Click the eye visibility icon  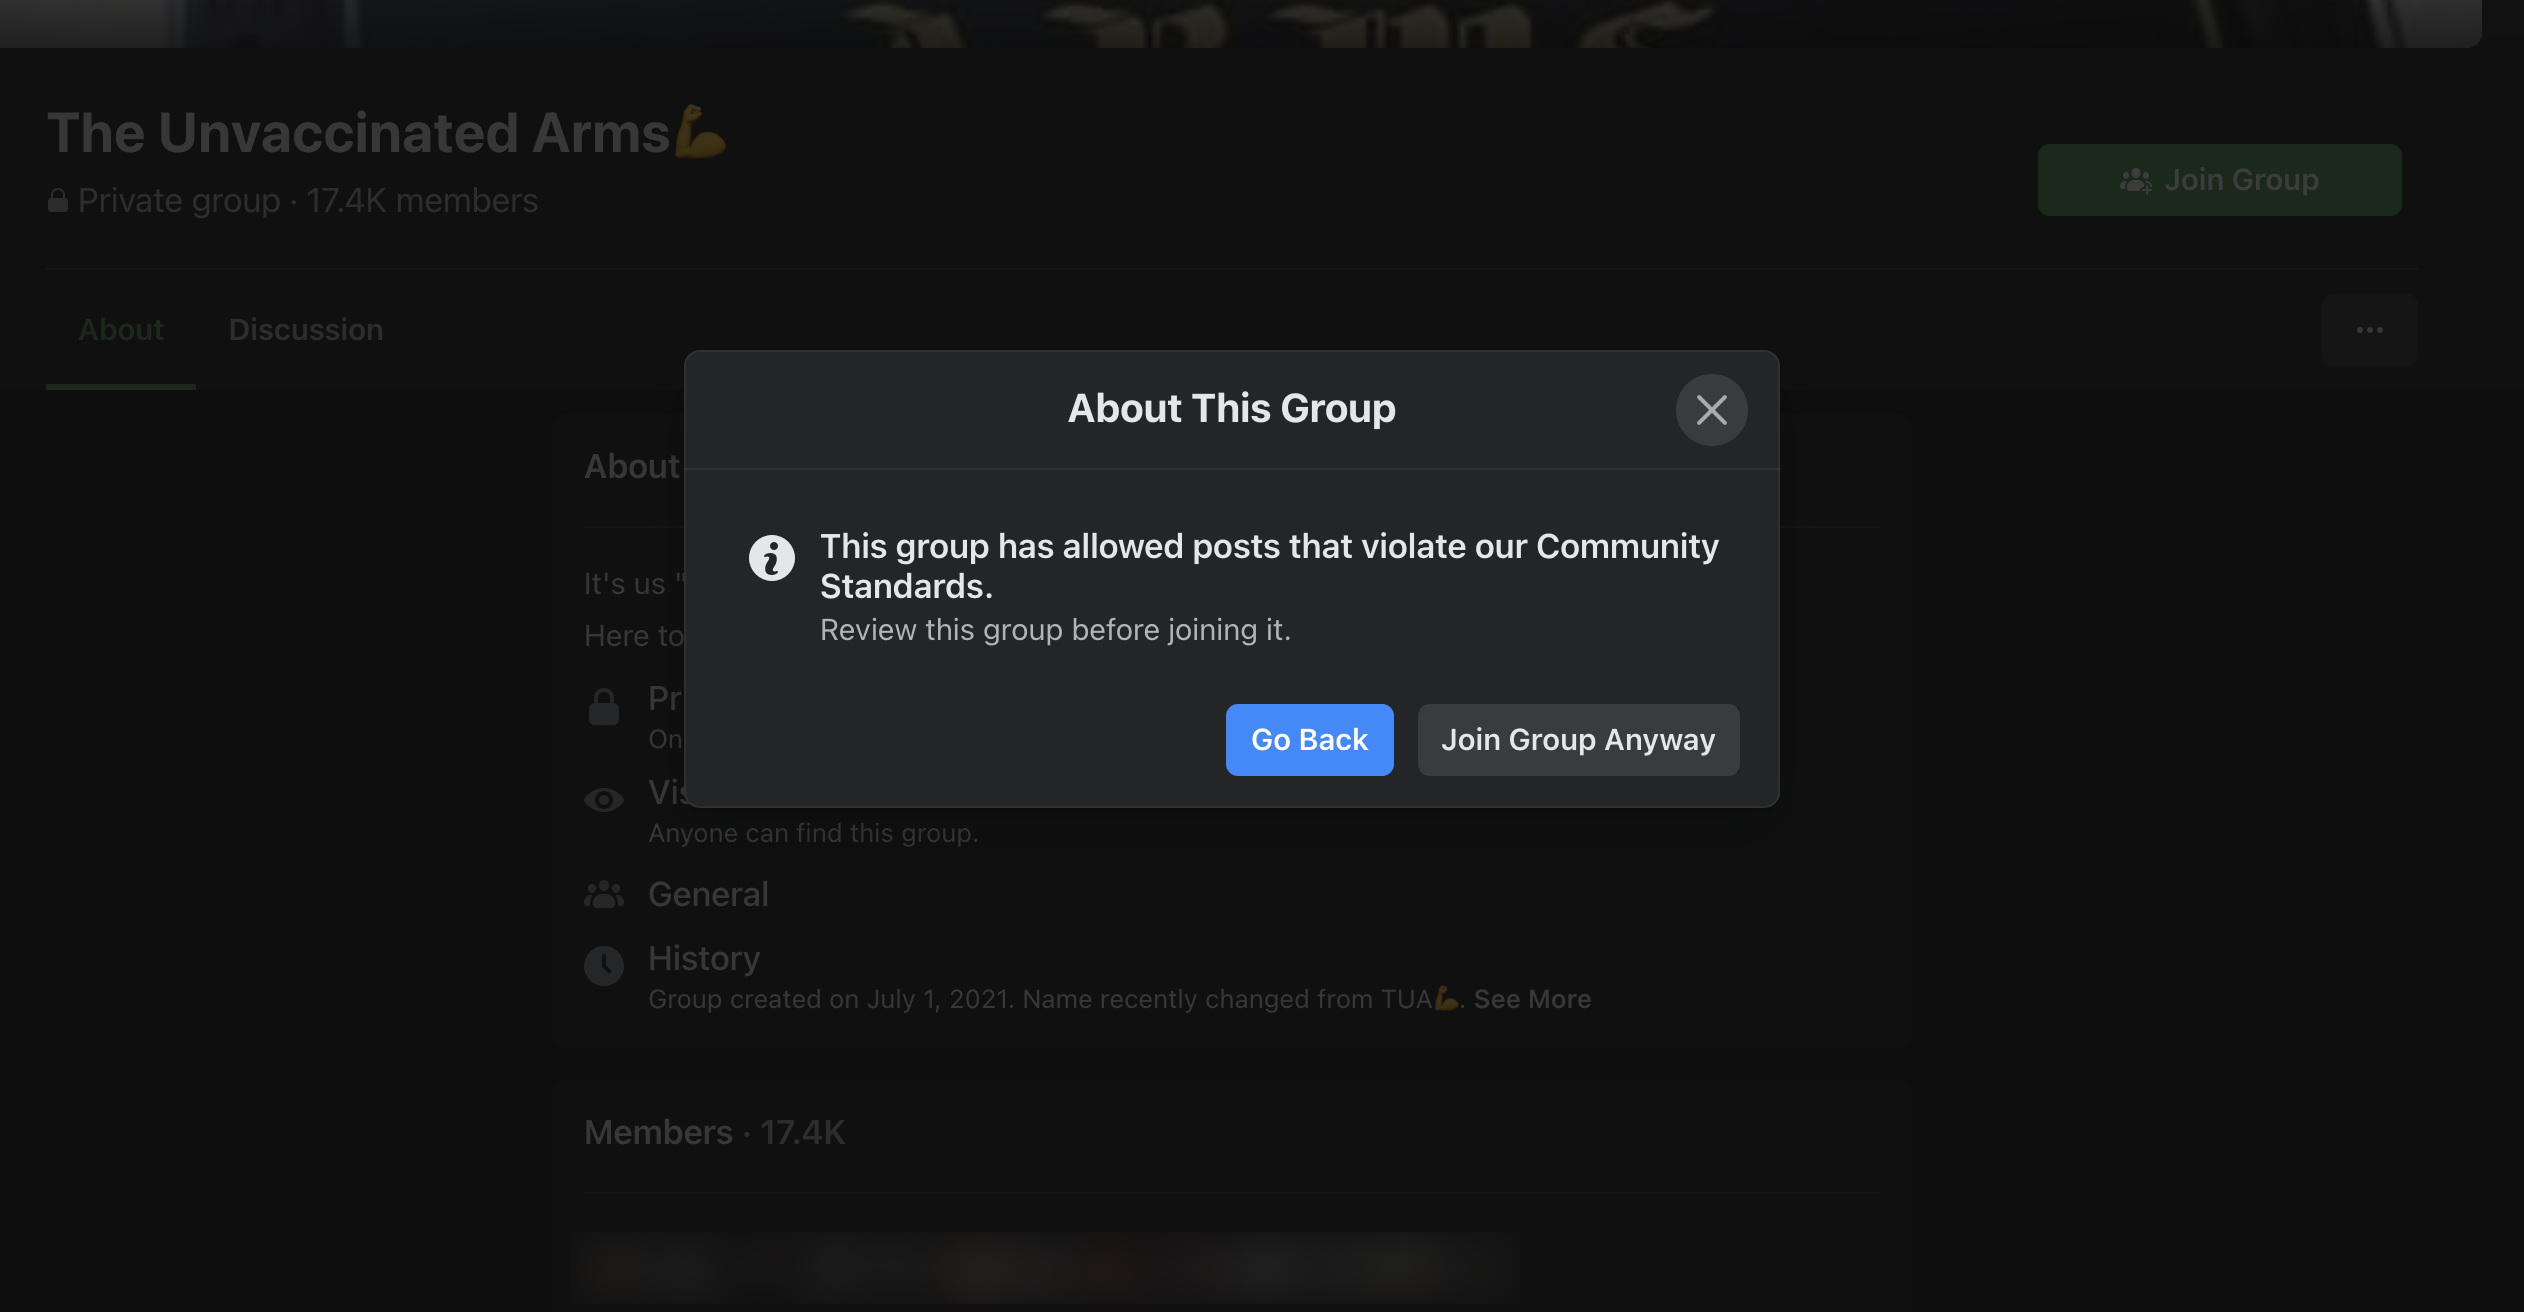[603, 800]
